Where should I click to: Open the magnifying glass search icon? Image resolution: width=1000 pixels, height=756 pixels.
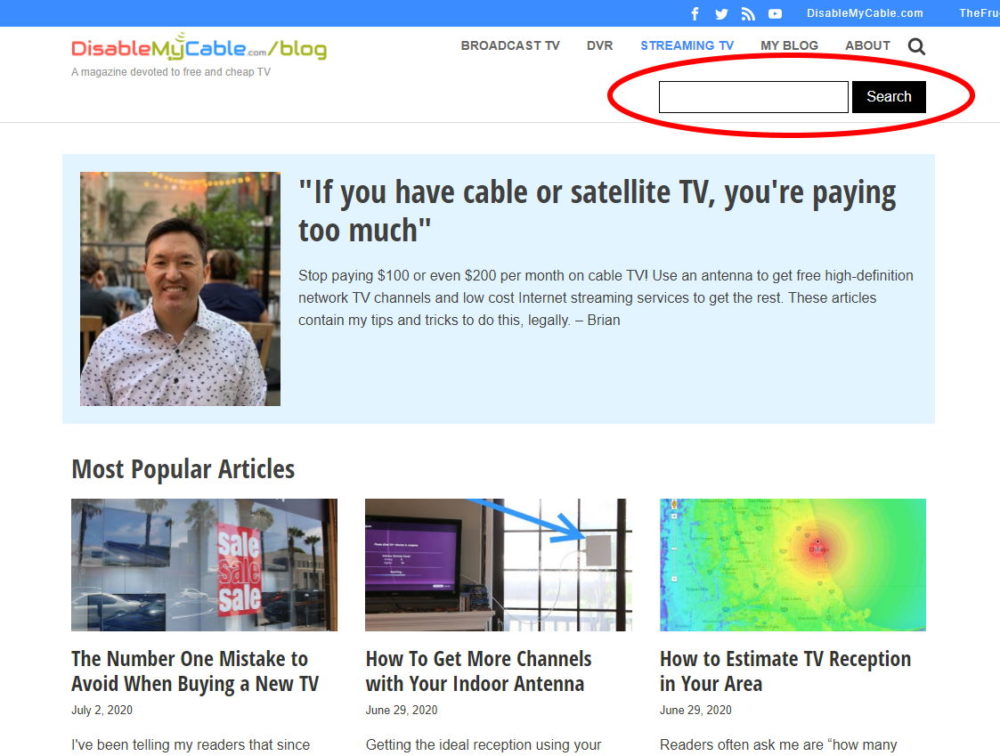(x=916, y=45)
